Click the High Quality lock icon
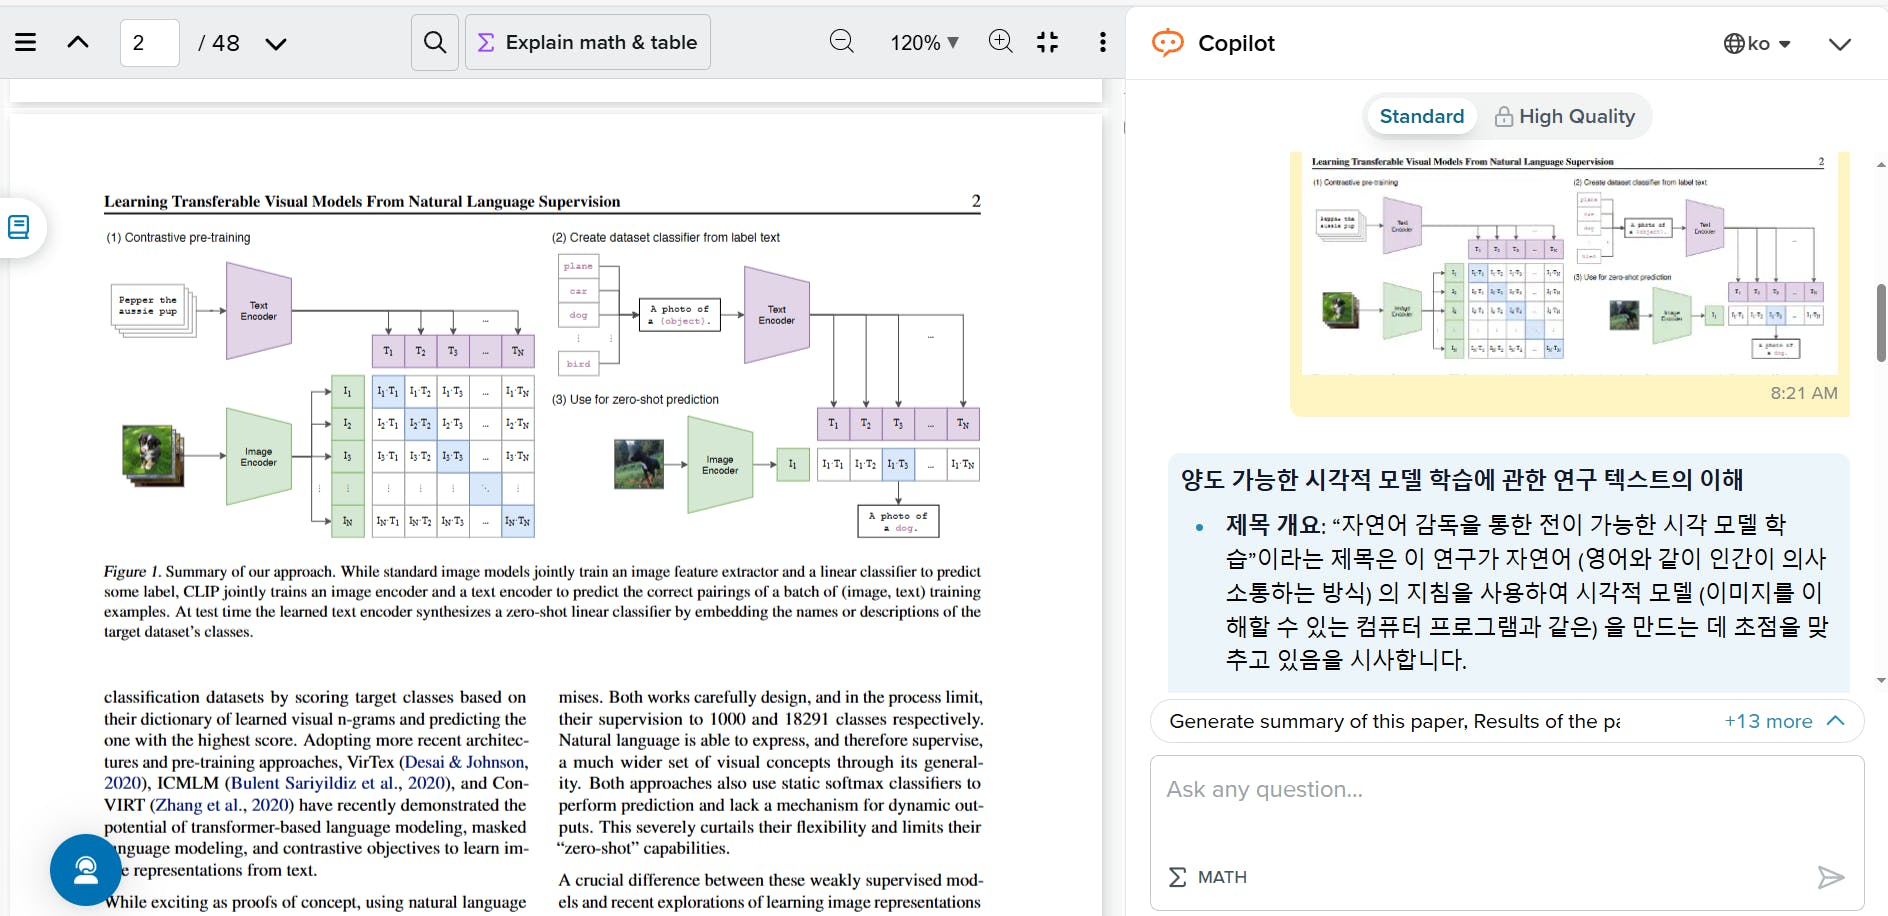The width and height of the screenshot is (1888, 916). tap(1503, 117)
